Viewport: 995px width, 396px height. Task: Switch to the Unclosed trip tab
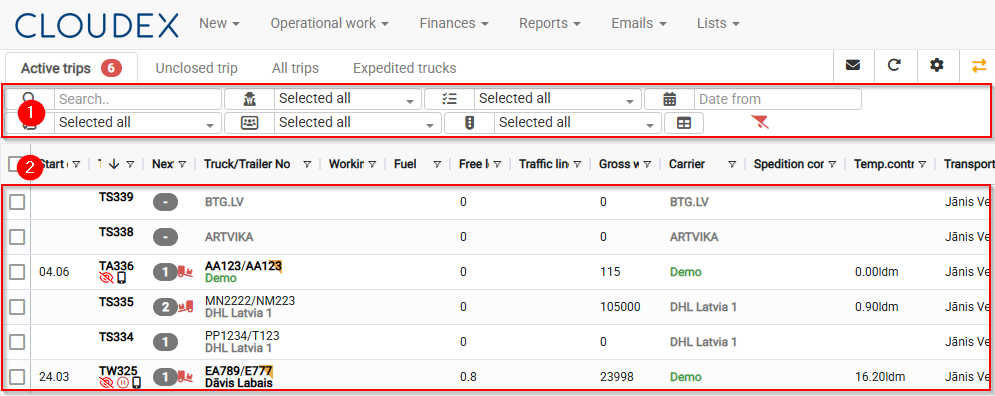197,68
